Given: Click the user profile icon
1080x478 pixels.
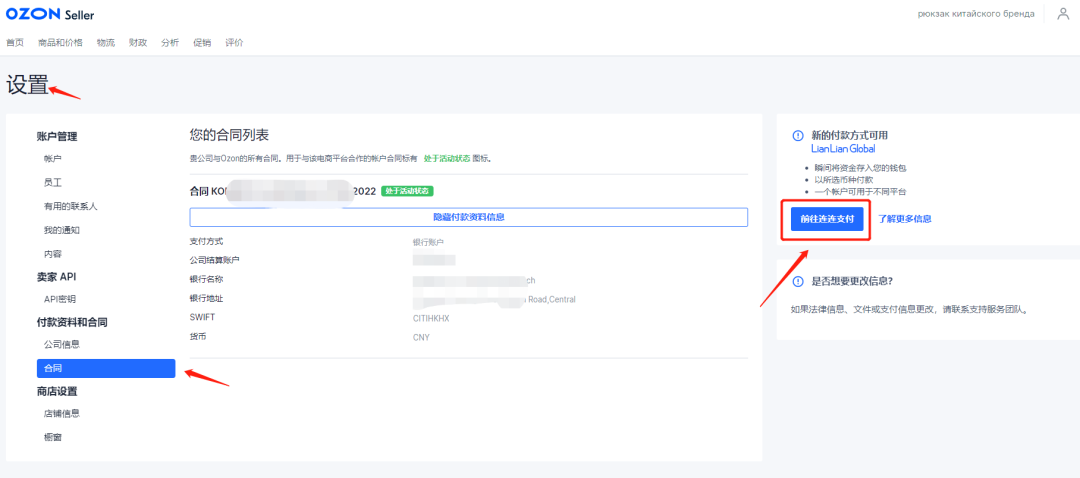Looking at the screenshot, I should click(1063, 13).
